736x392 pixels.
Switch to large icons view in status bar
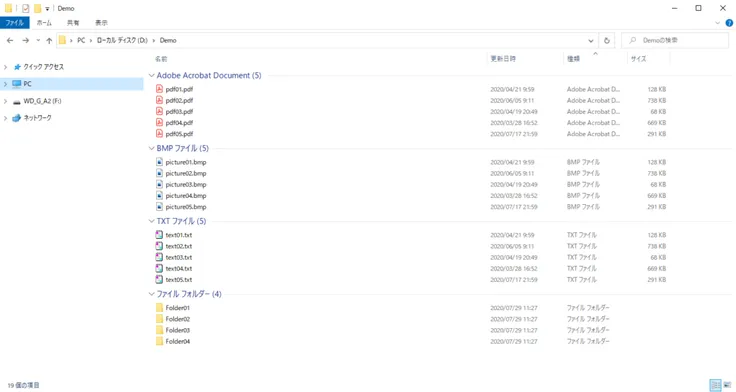(x=727, y=385)
